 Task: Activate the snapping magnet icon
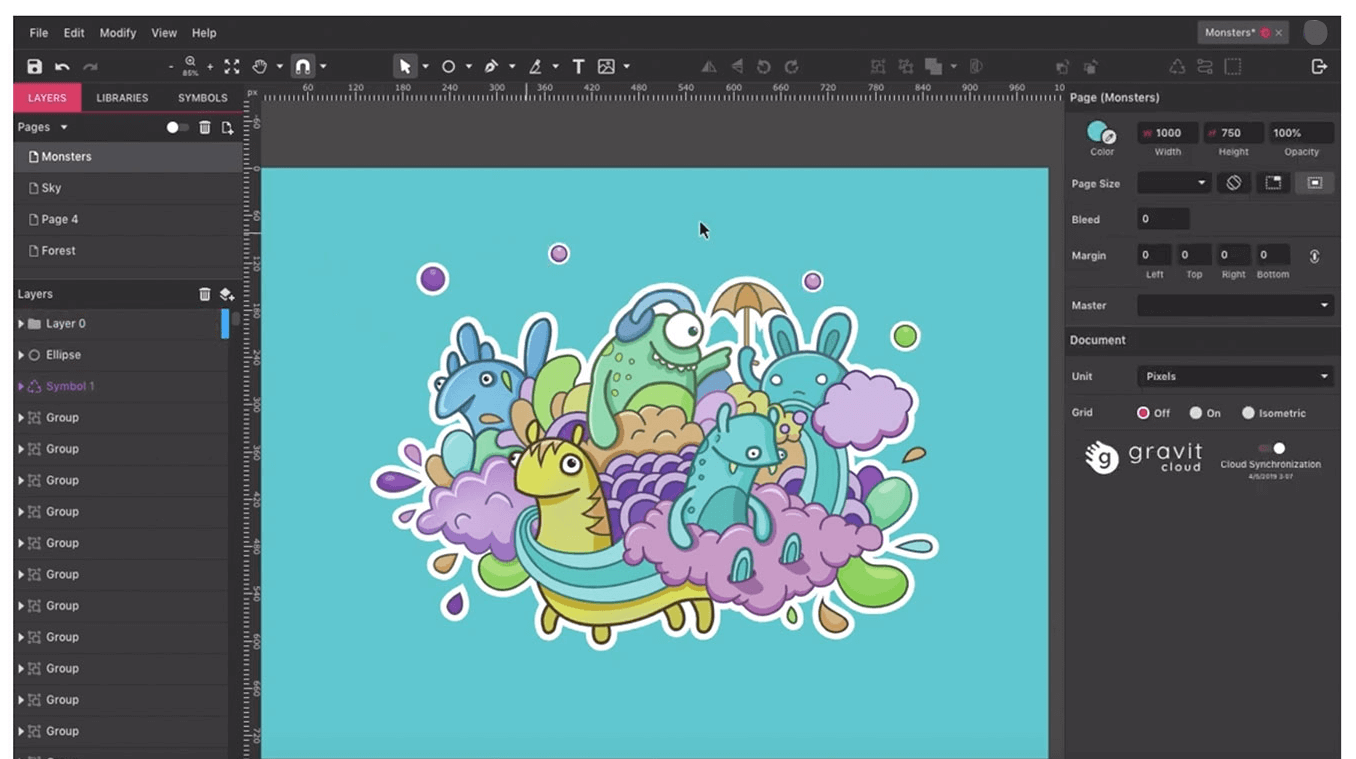(x=302, y=66)
